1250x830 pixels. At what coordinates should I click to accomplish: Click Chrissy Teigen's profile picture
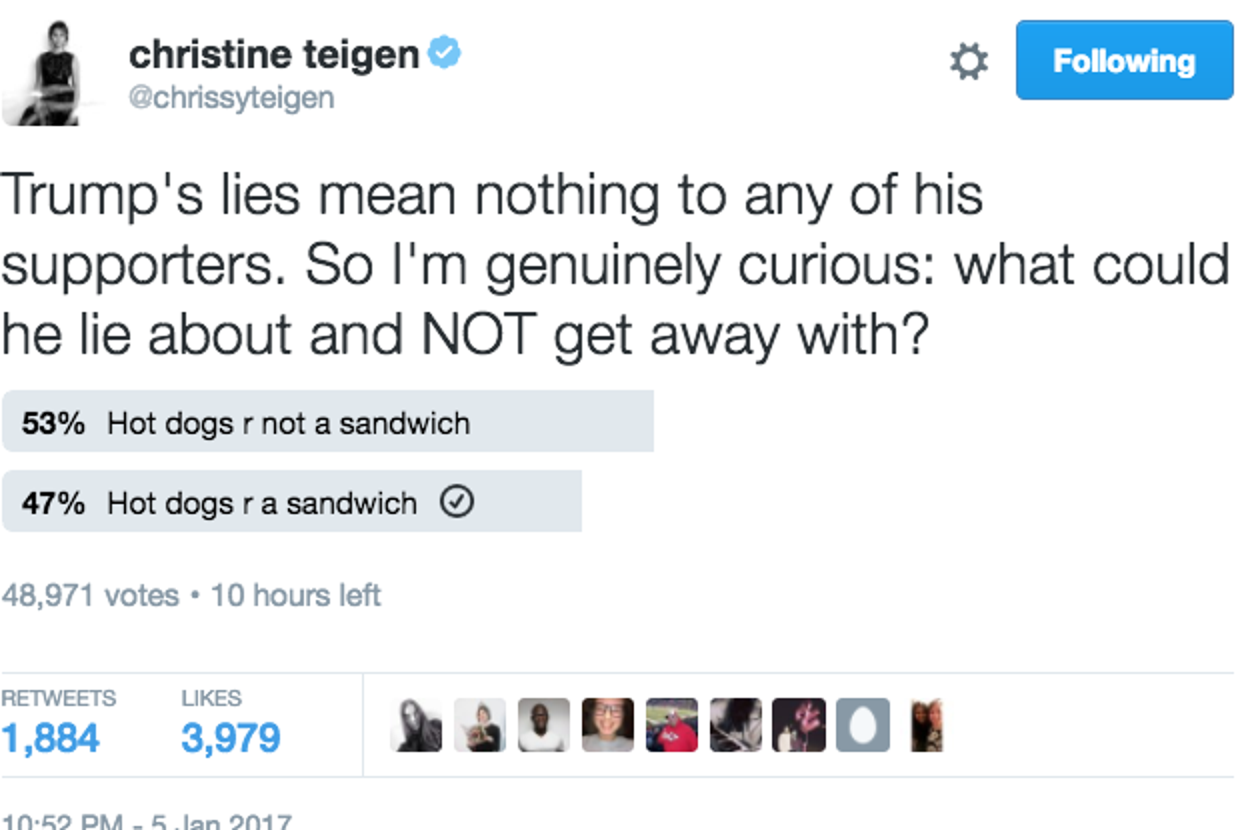point(54,73)
